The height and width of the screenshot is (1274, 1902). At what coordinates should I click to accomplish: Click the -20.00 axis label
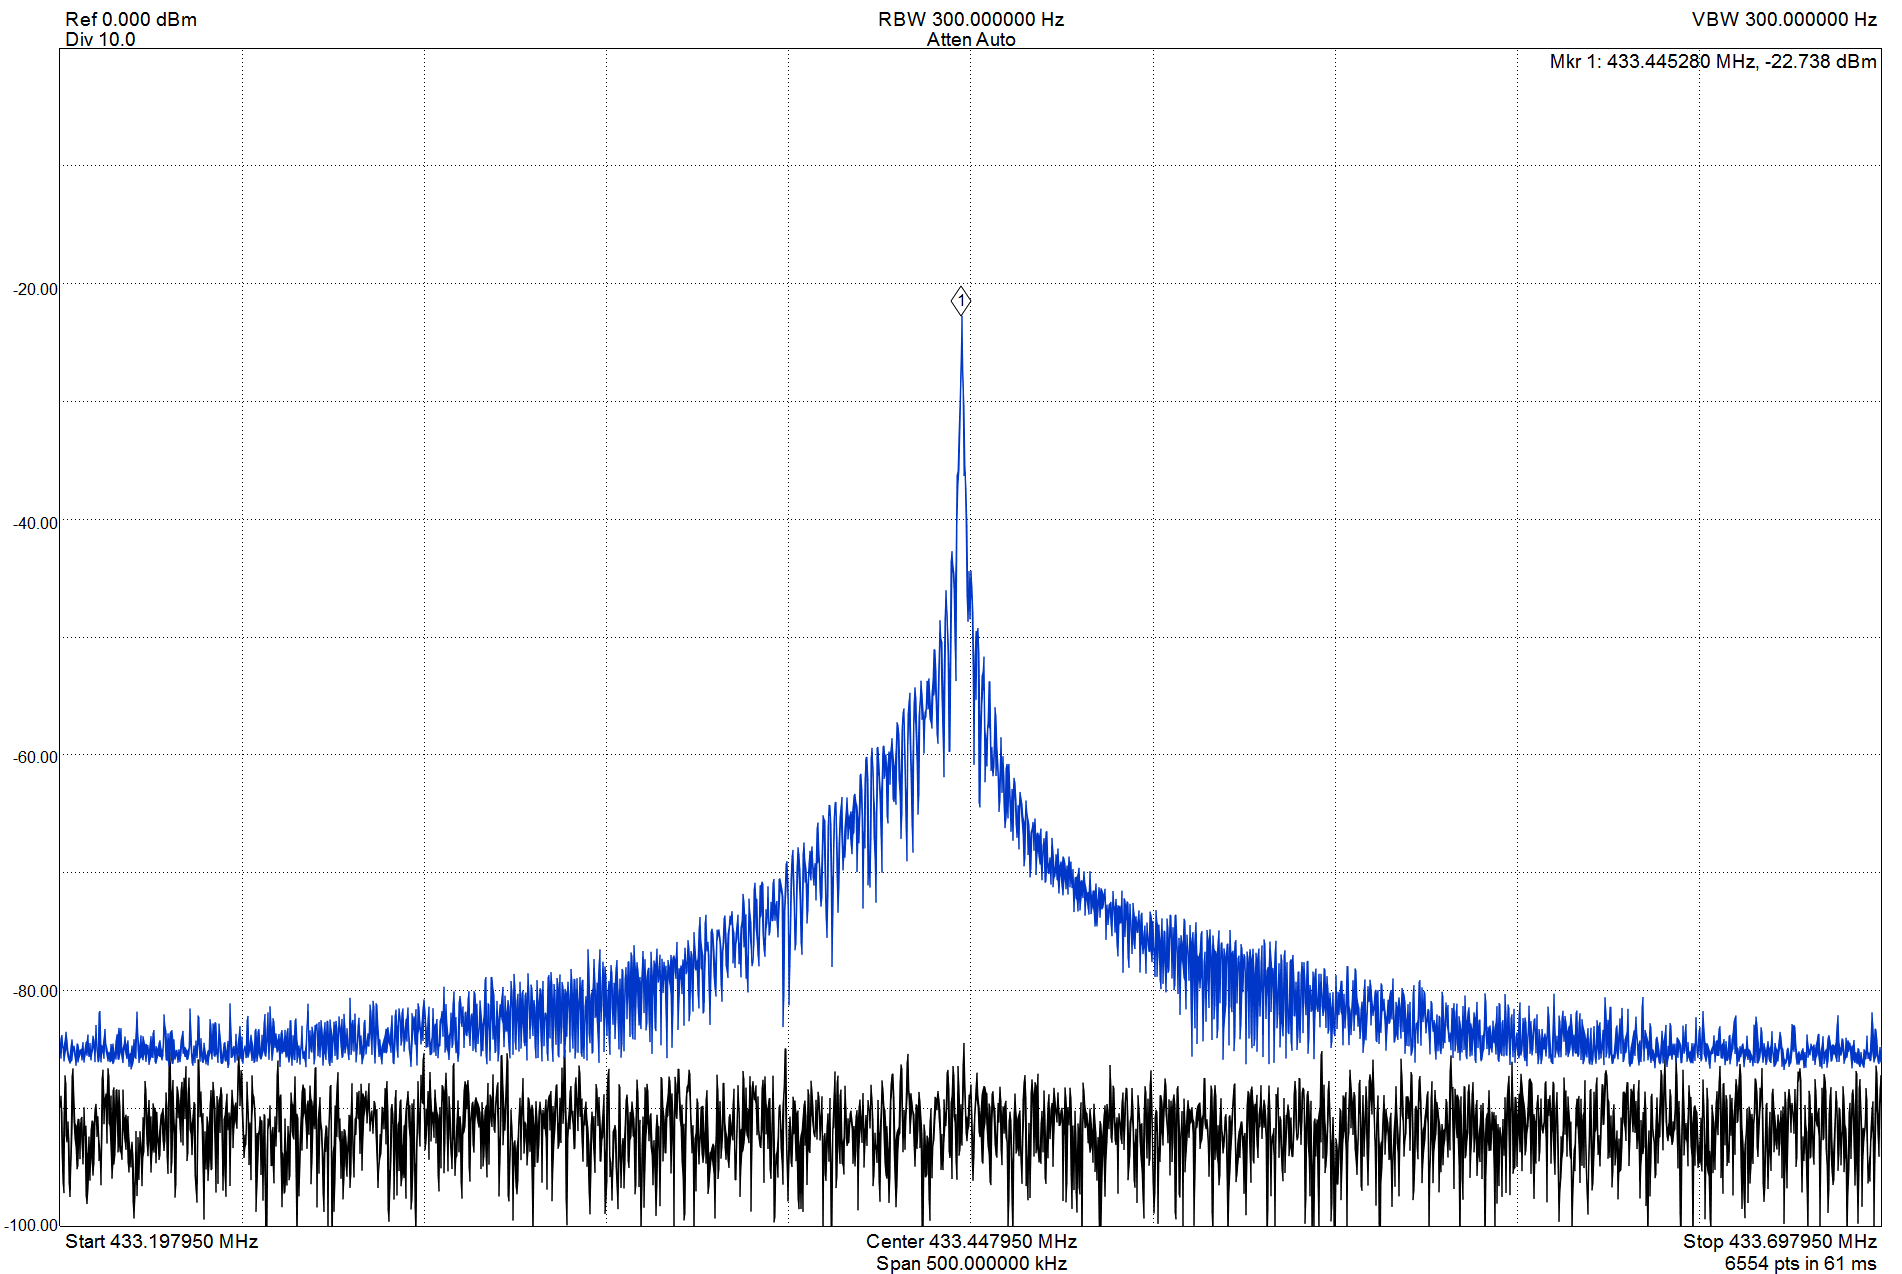pyautogui.click(x=35, y=290)
